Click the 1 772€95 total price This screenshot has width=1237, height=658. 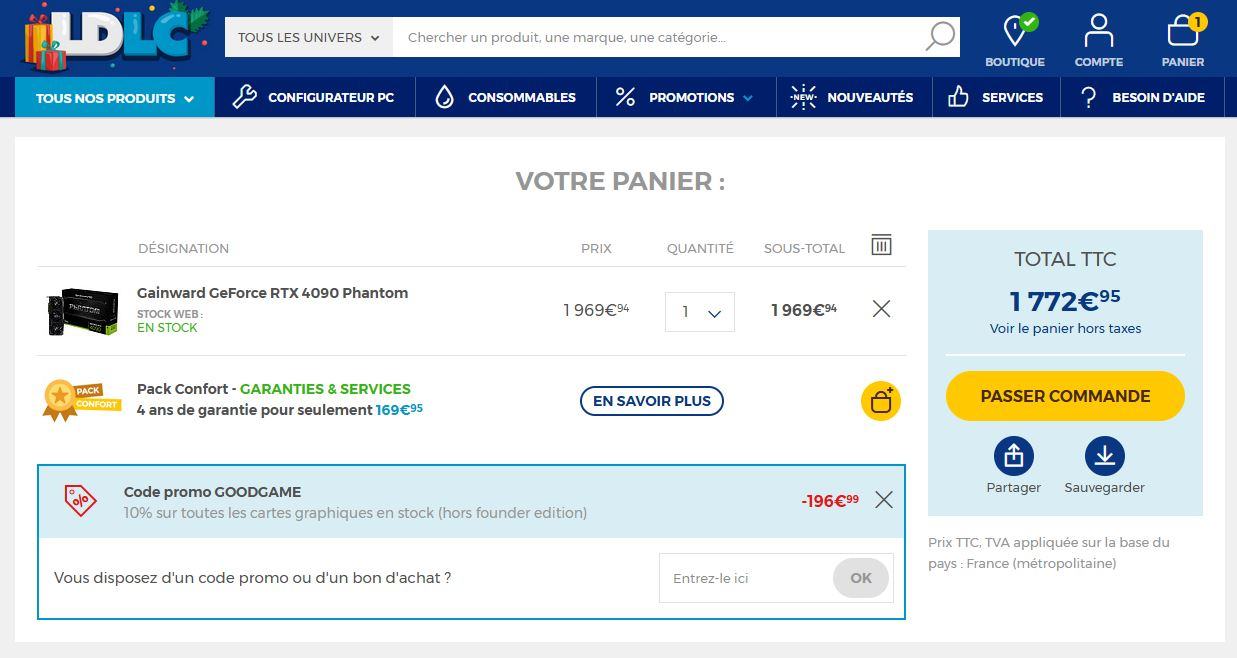point(1065,300)
